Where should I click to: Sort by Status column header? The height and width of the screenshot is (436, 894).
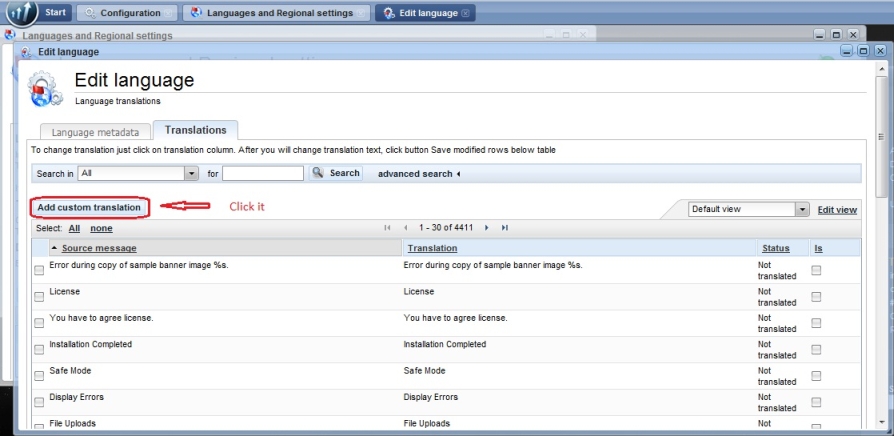776,248
